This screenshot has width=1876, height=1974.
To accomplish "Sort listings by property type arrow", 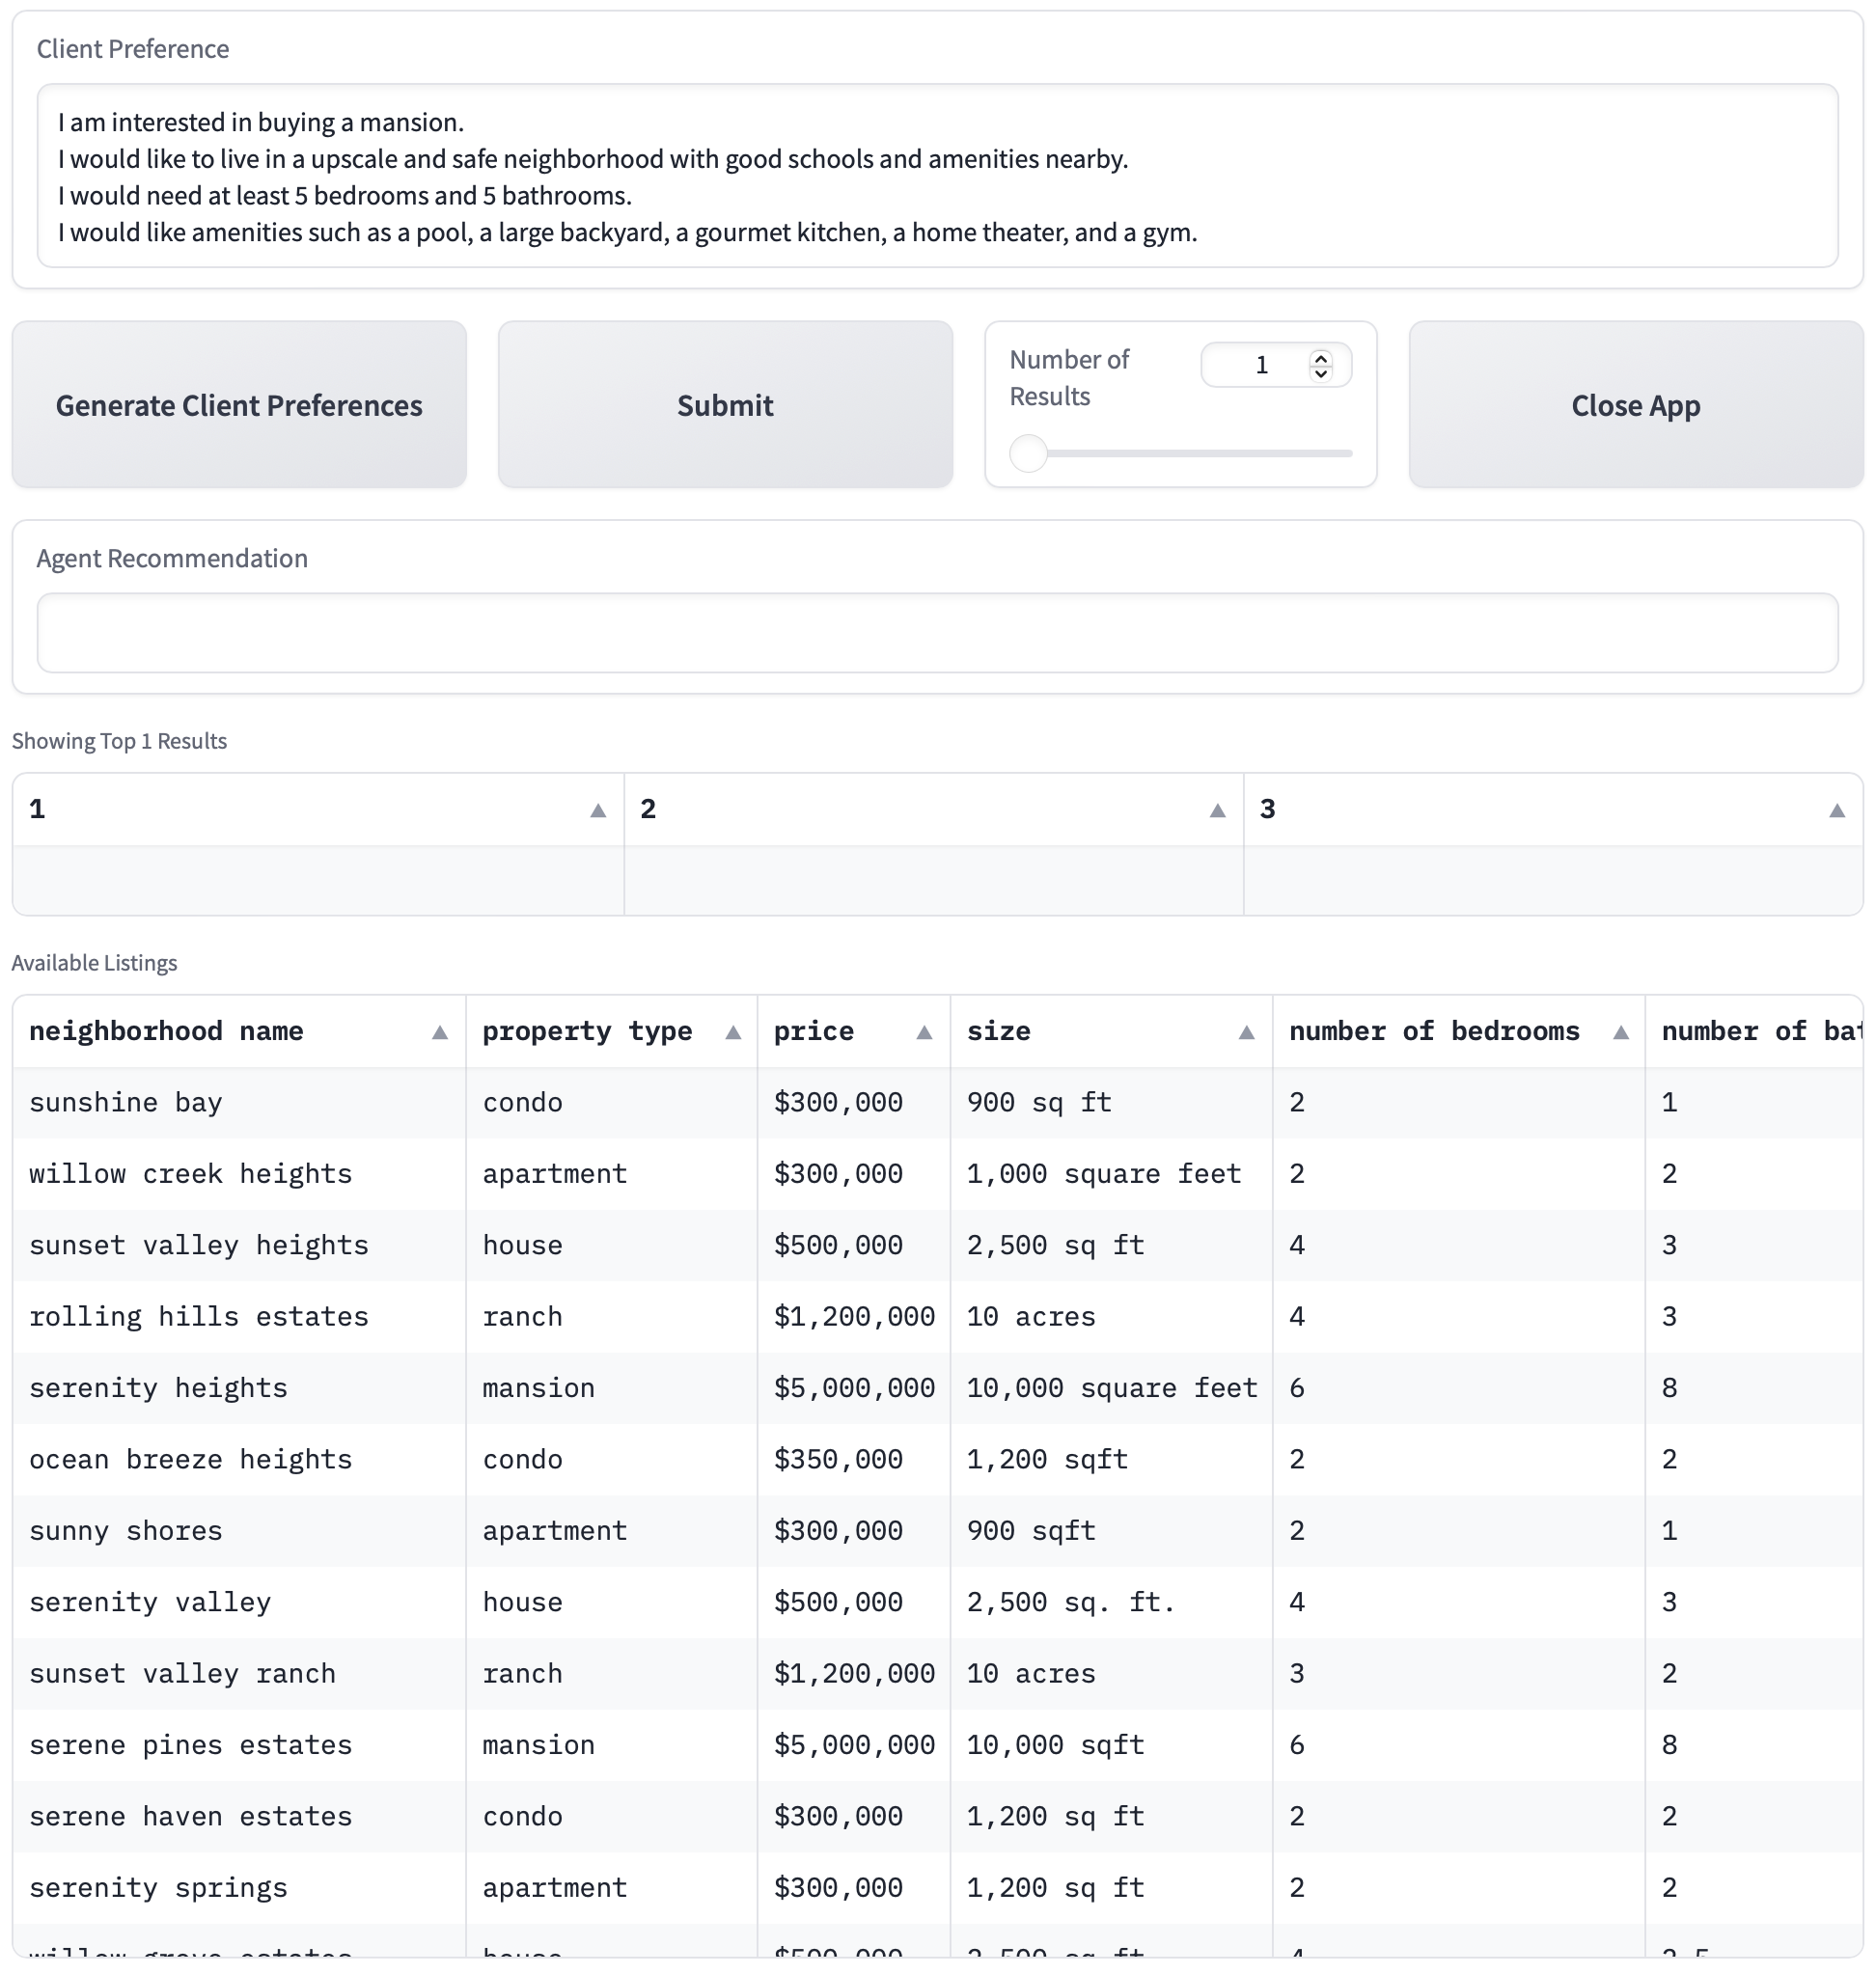I will coord(733,1032).
